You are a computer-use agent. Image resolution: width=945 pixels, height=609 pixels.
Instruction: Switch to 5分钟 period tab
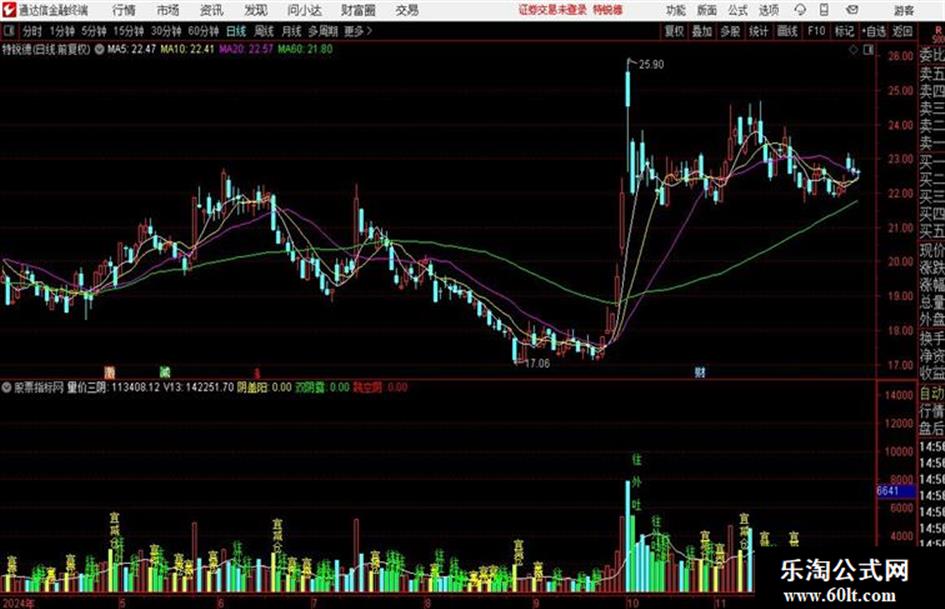(94, 31)
